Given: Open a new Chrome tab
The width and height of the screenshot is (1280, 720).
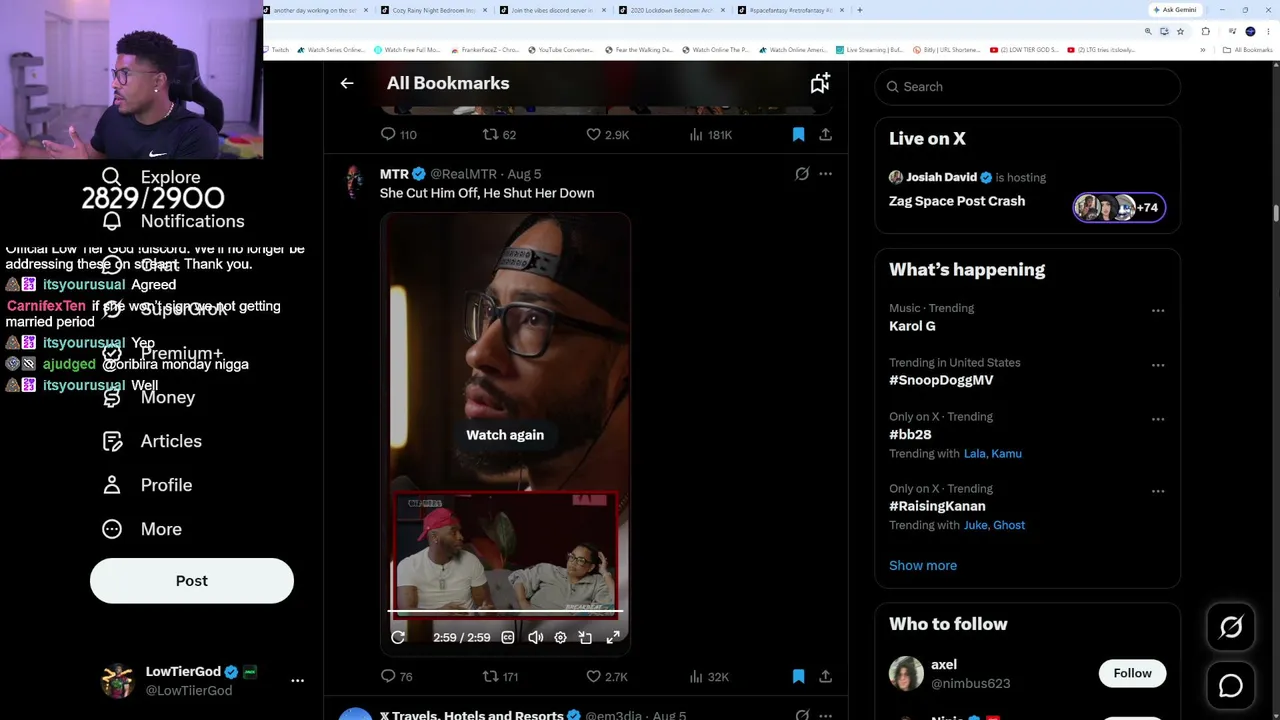Looking at the screenshot, I should pos(860,10).
